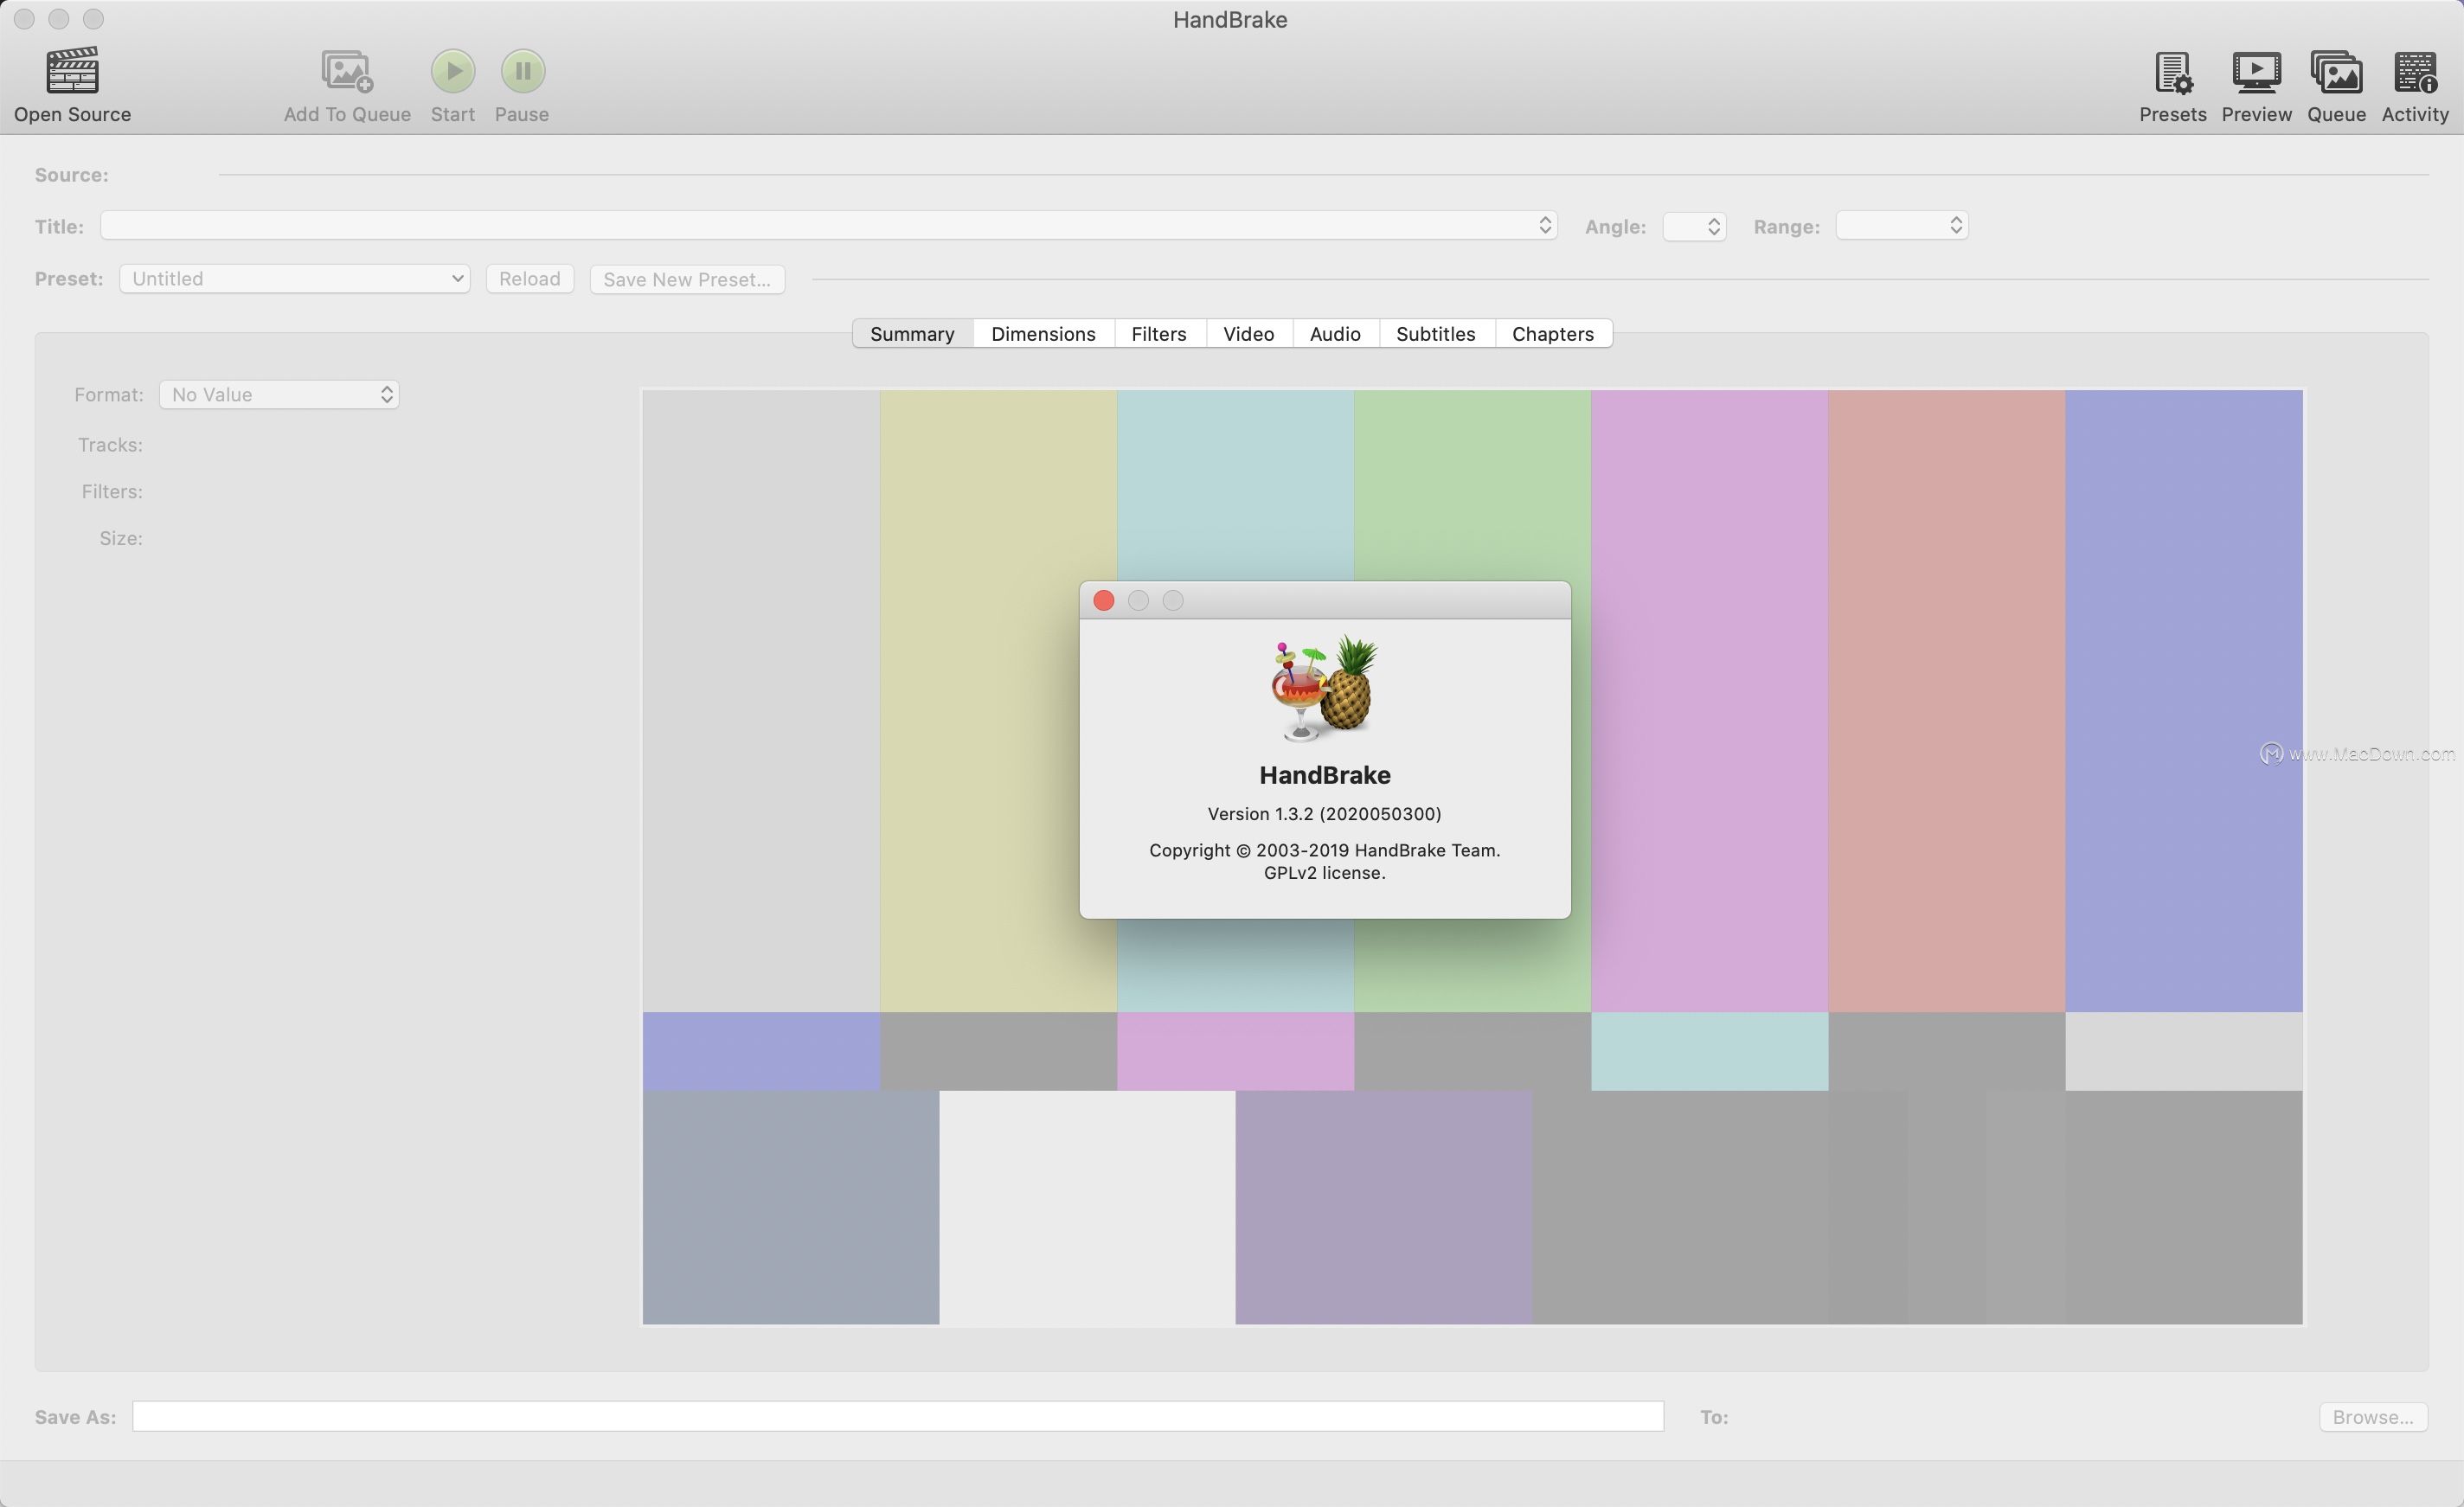Open the Range dropdown
Viewport: 2464px width, 1507px height.
[1901, 225]
